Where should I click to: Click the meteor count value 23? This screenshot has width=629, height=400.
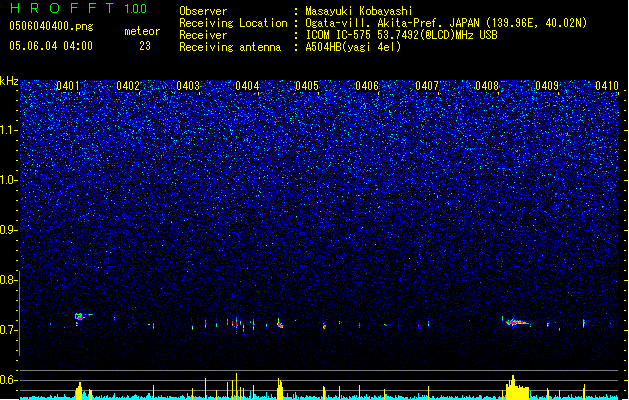(x=145, y=46)
